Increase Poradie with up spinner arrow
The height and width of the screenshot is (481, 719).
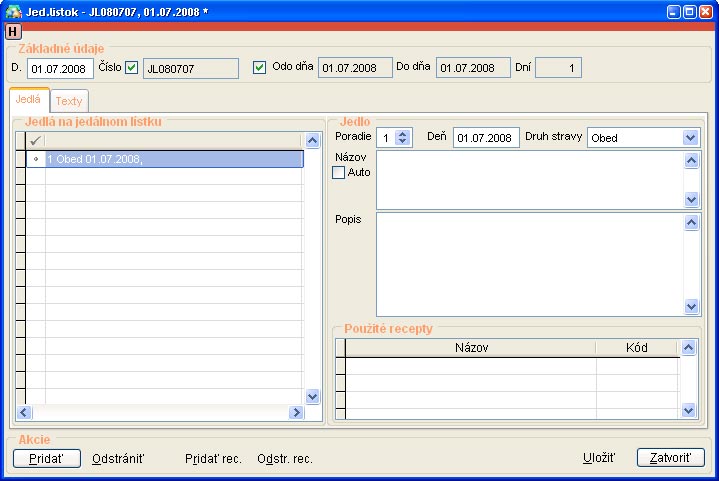coord(402,133)
